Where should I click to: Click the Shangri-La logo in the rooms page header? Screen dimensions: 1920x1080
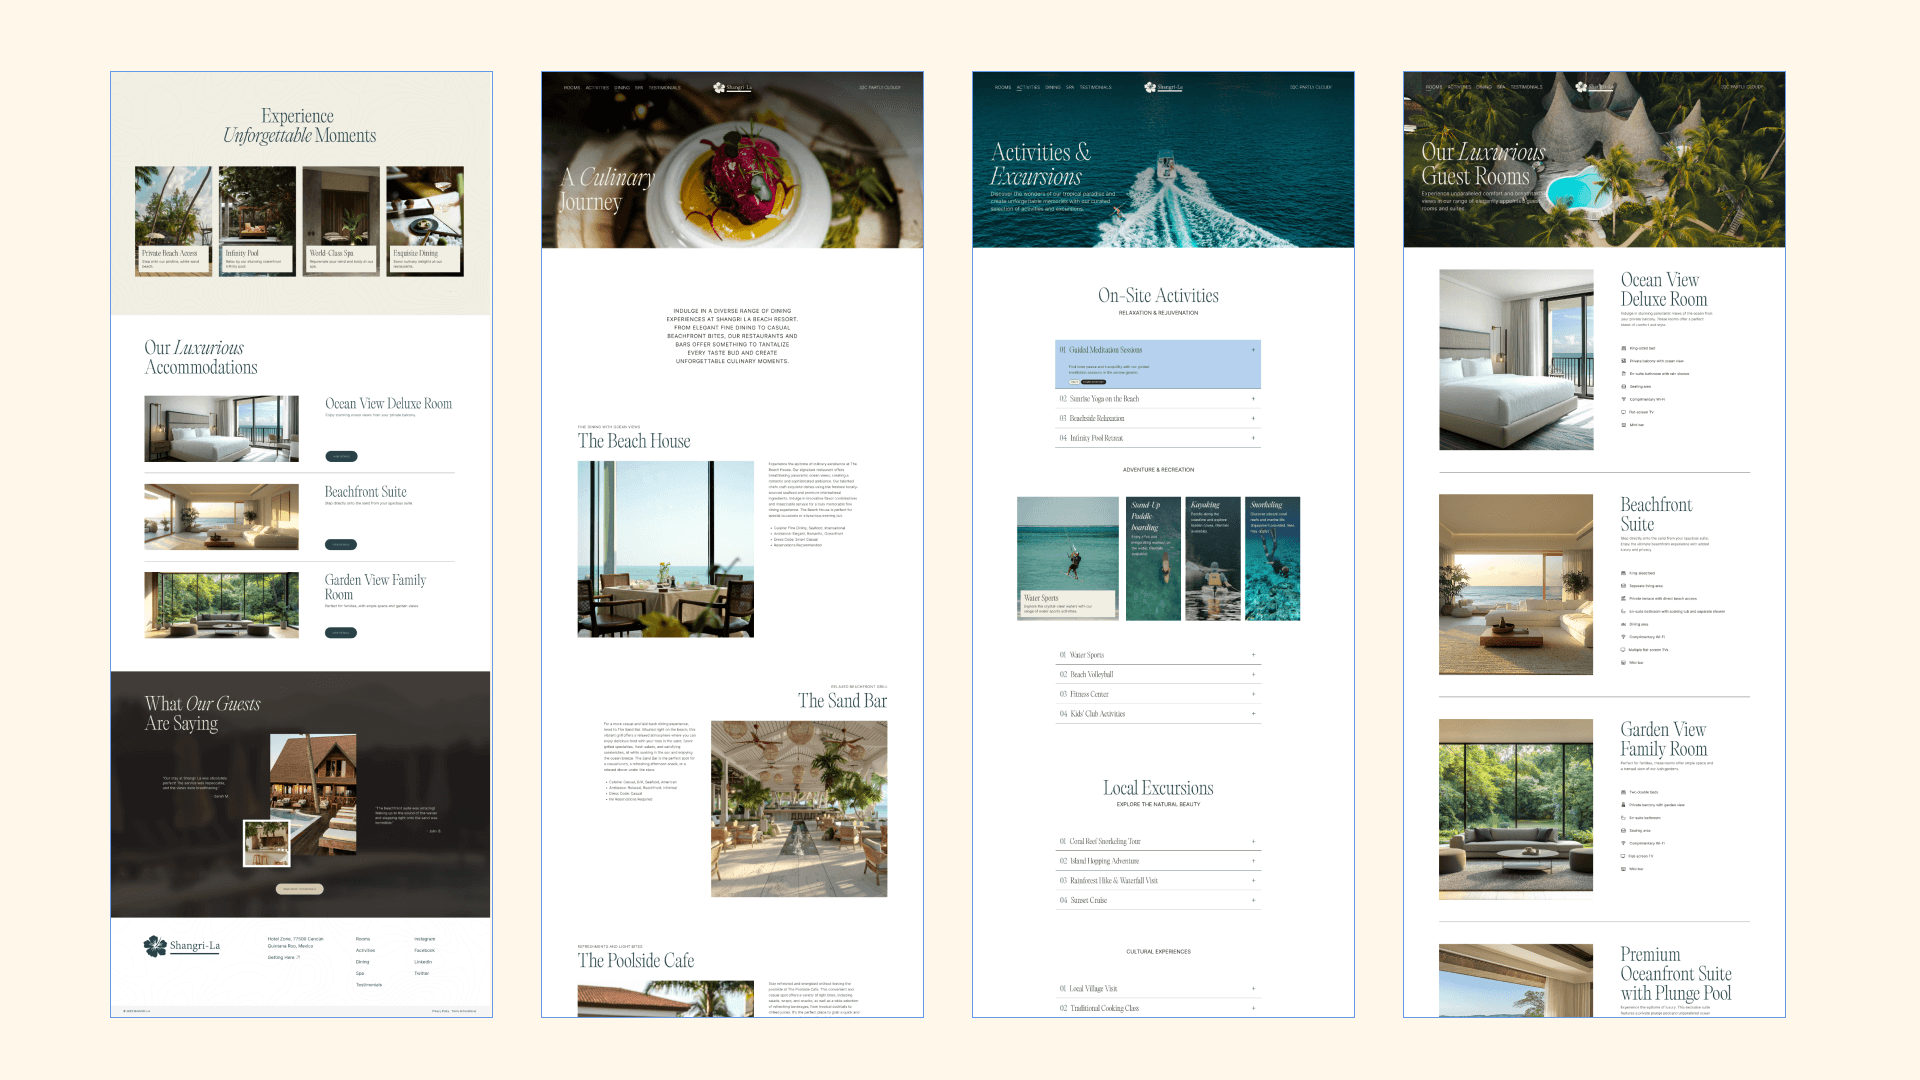point(1594,87)
